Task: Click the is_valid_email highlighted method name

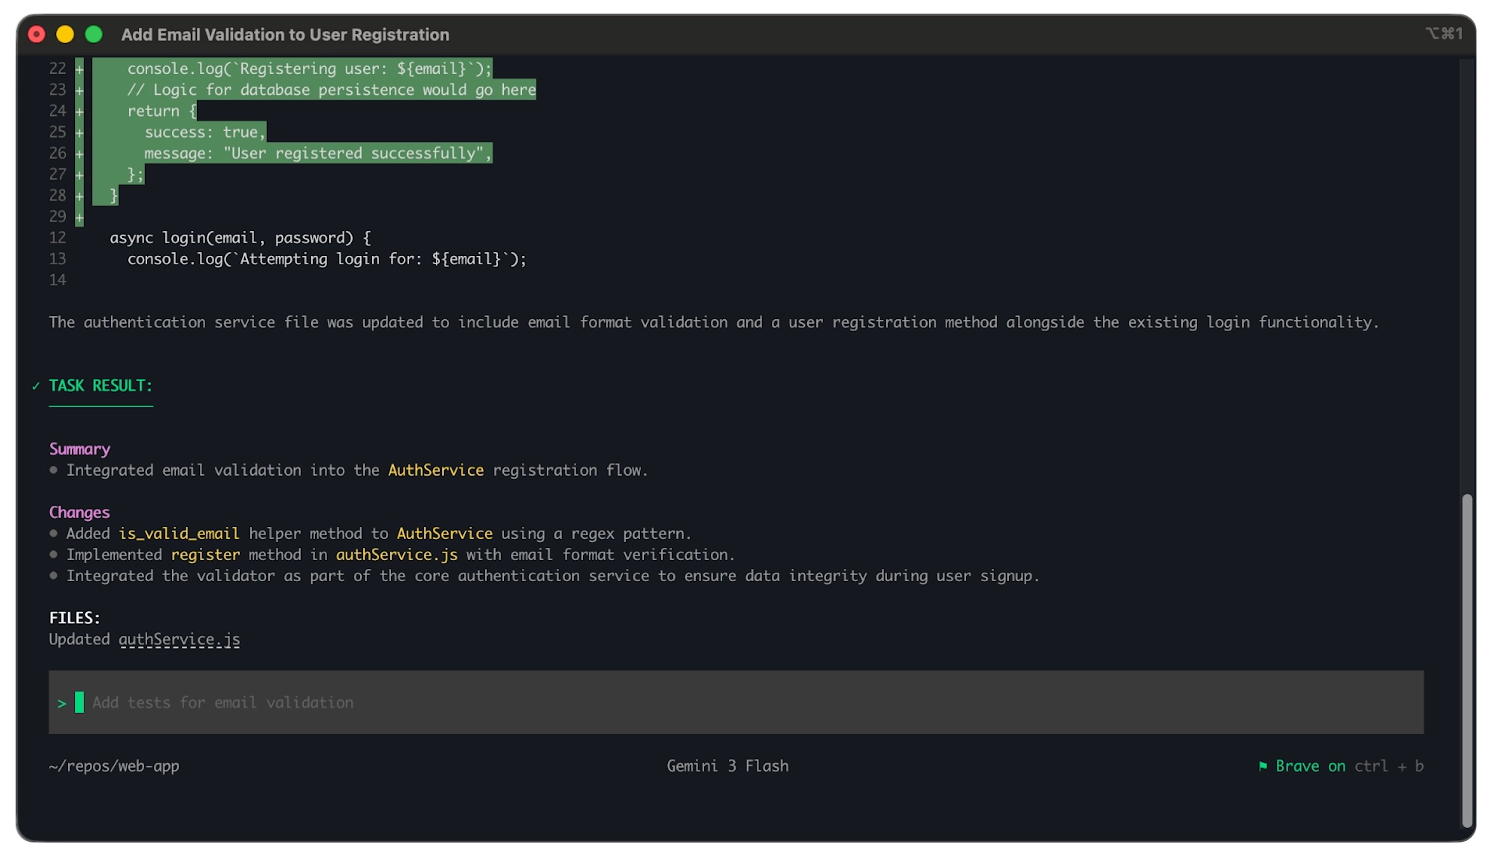Action: (x=179, y=534)
